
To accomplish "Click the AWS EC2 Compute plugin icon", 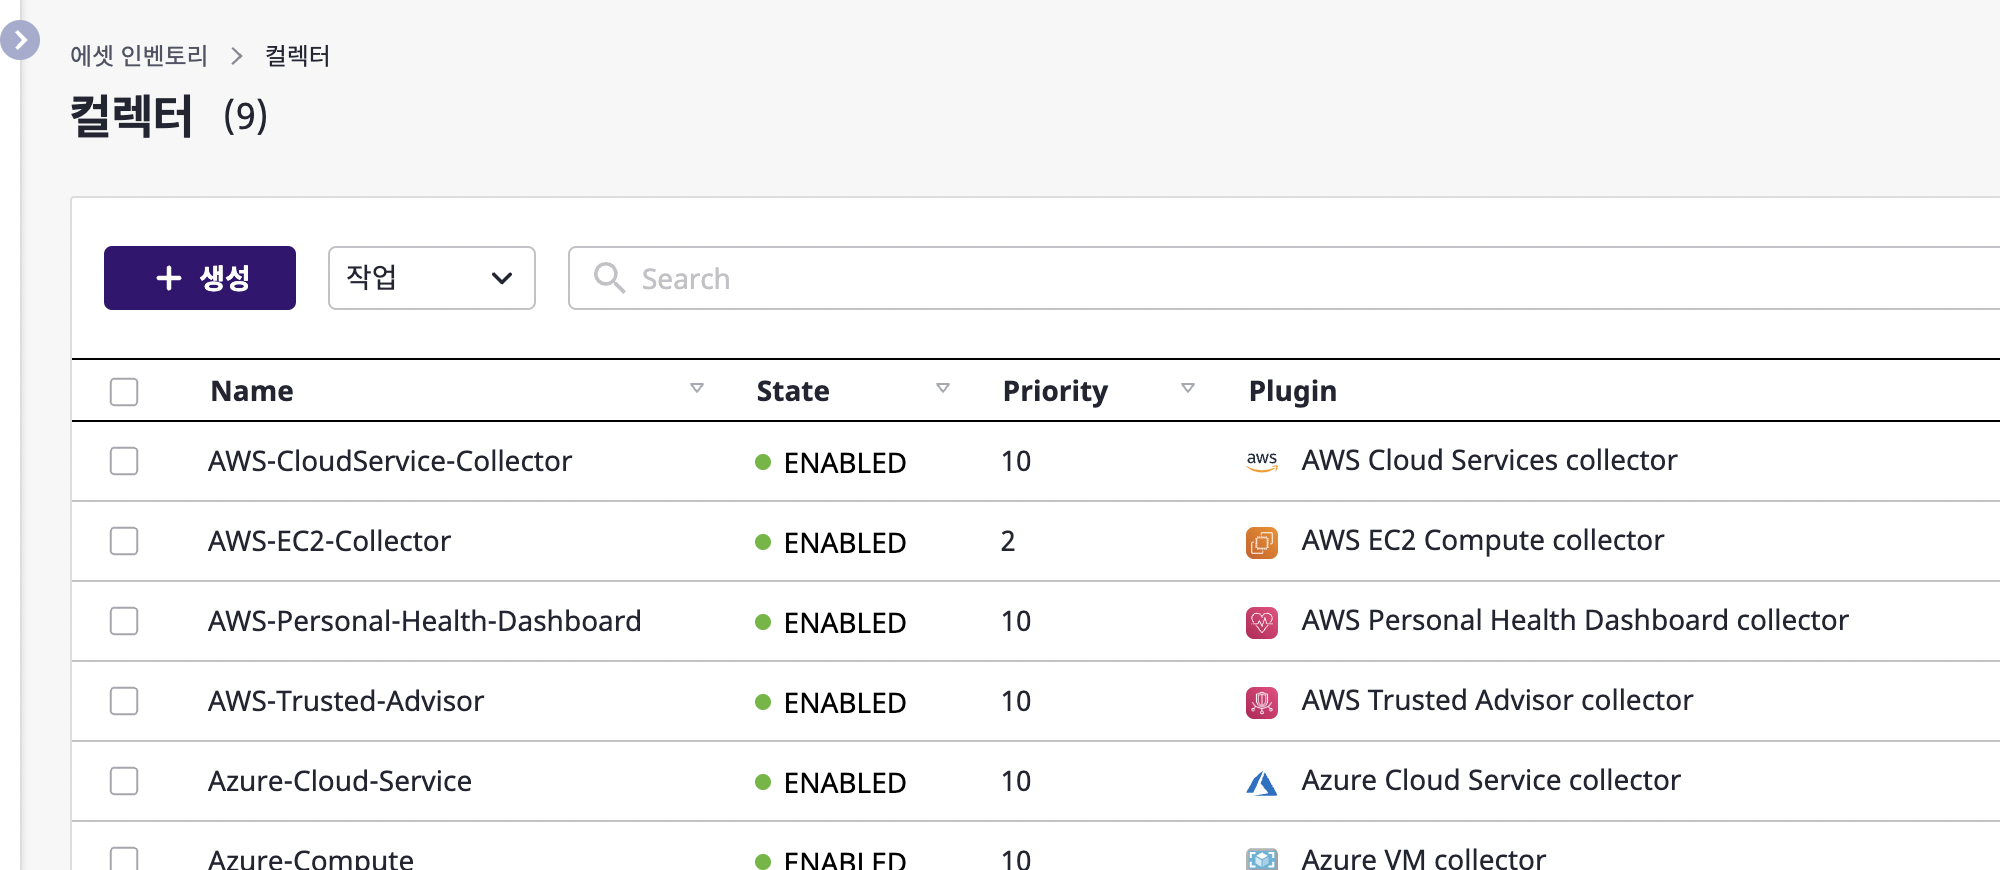I will coord(1262,542).
